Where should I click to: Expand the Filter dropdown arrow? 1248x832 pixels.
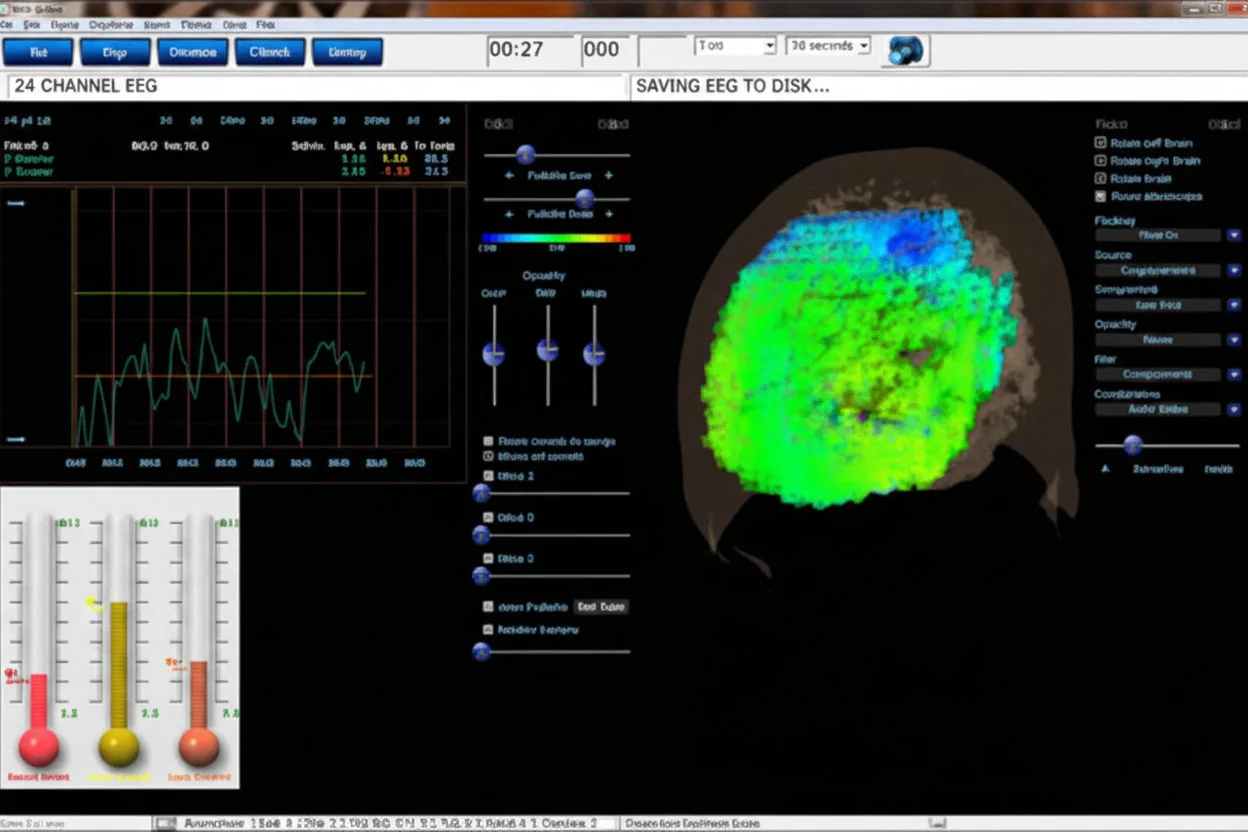pyautogui.click(x=1234, y=374)
